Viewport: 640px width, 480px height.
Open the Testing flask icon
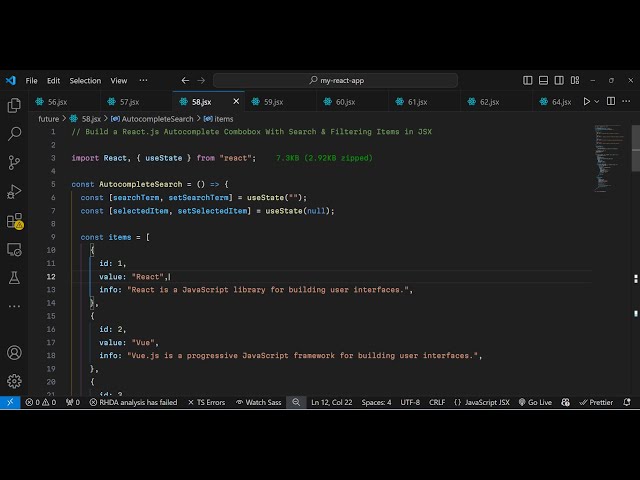[14, 278]
